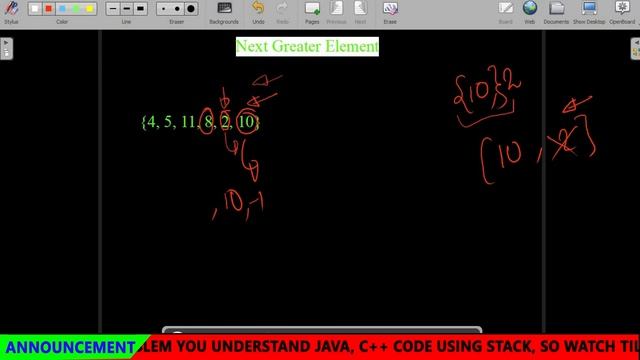This screenshot has width=640, height=360.
Task: Expand the right library panel tab
Action: coord(636,49)
